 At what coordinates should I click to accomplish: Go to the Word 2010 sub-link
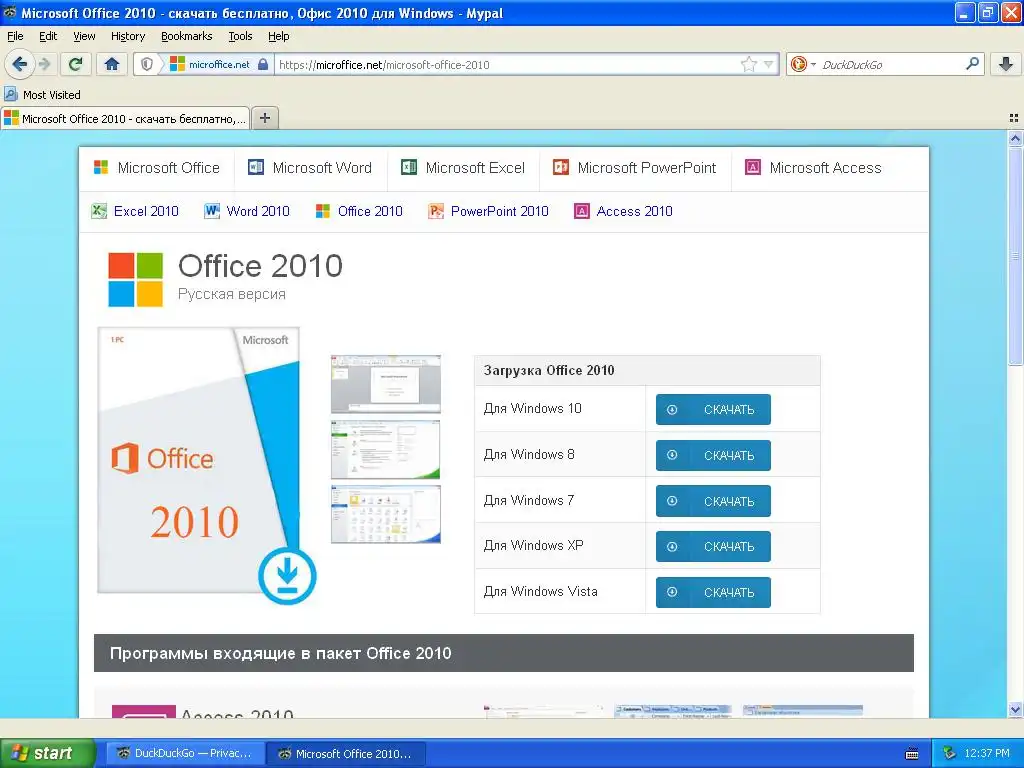(x=247, y=211)
